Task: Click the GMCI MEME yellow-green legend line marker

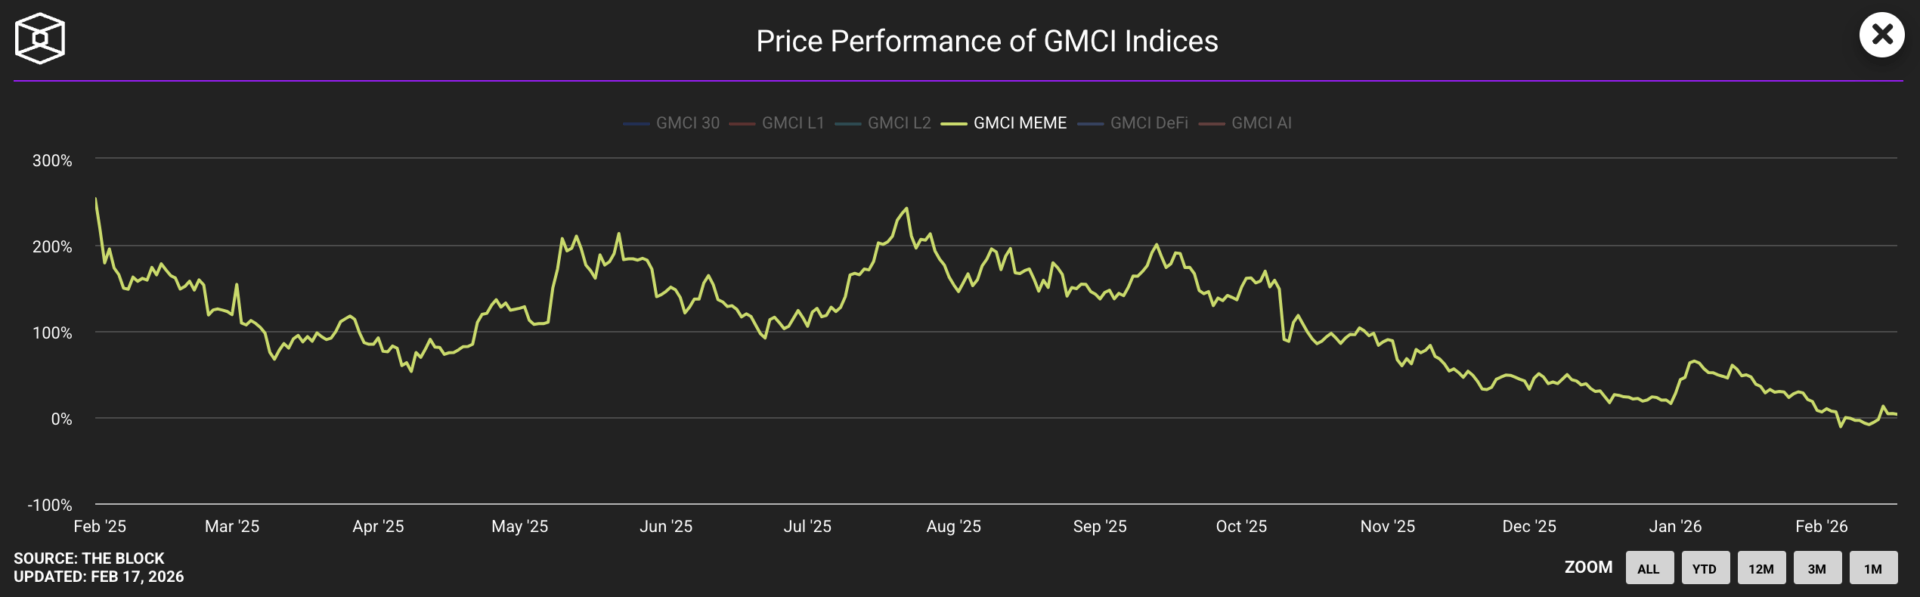Action: 954,124
